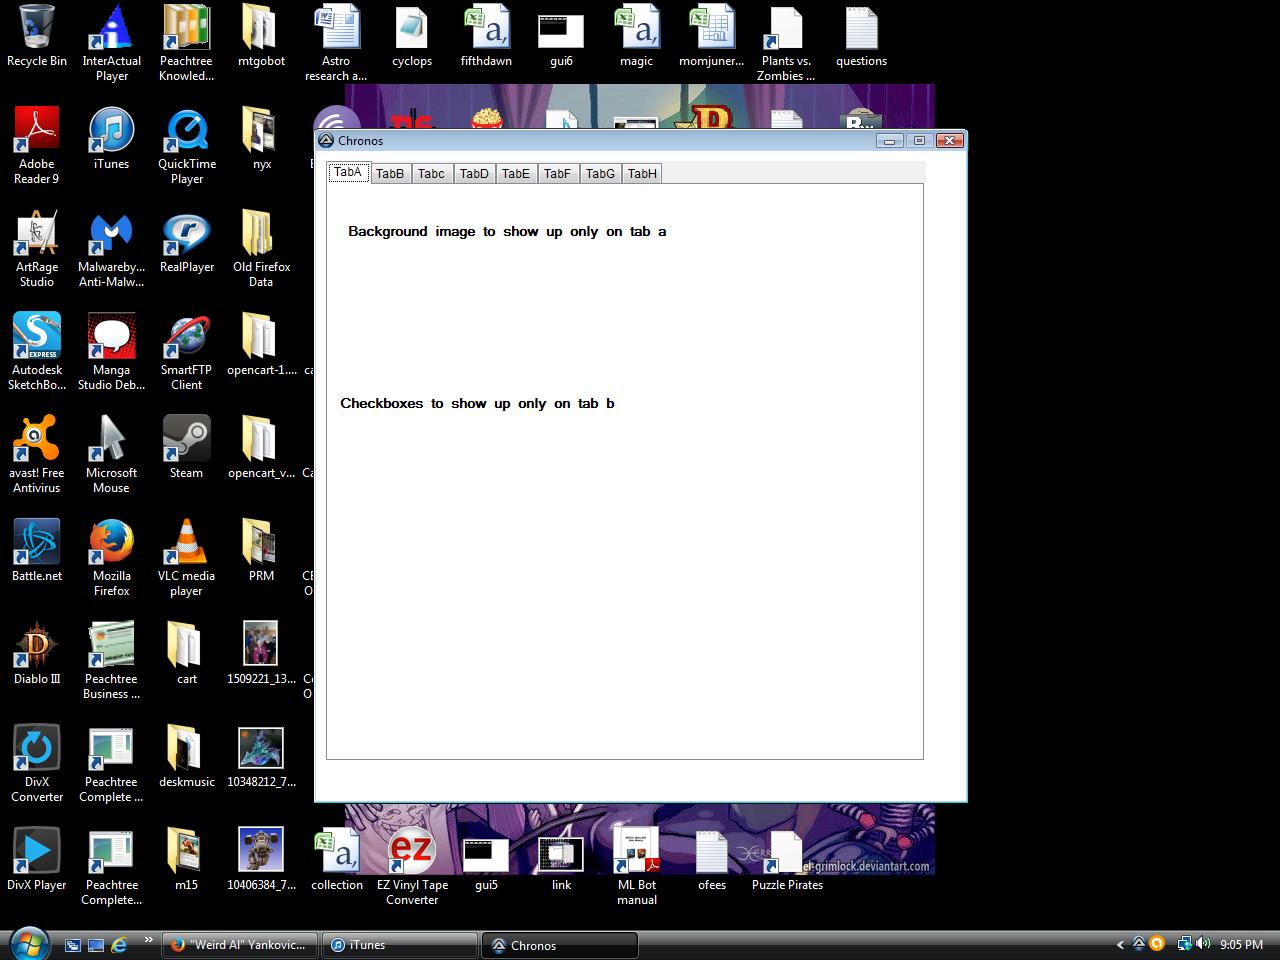This screenshot has height=960, width=1280.
Task: Open the Adobe Reader 9 shortcut
Action: (37, 133)
